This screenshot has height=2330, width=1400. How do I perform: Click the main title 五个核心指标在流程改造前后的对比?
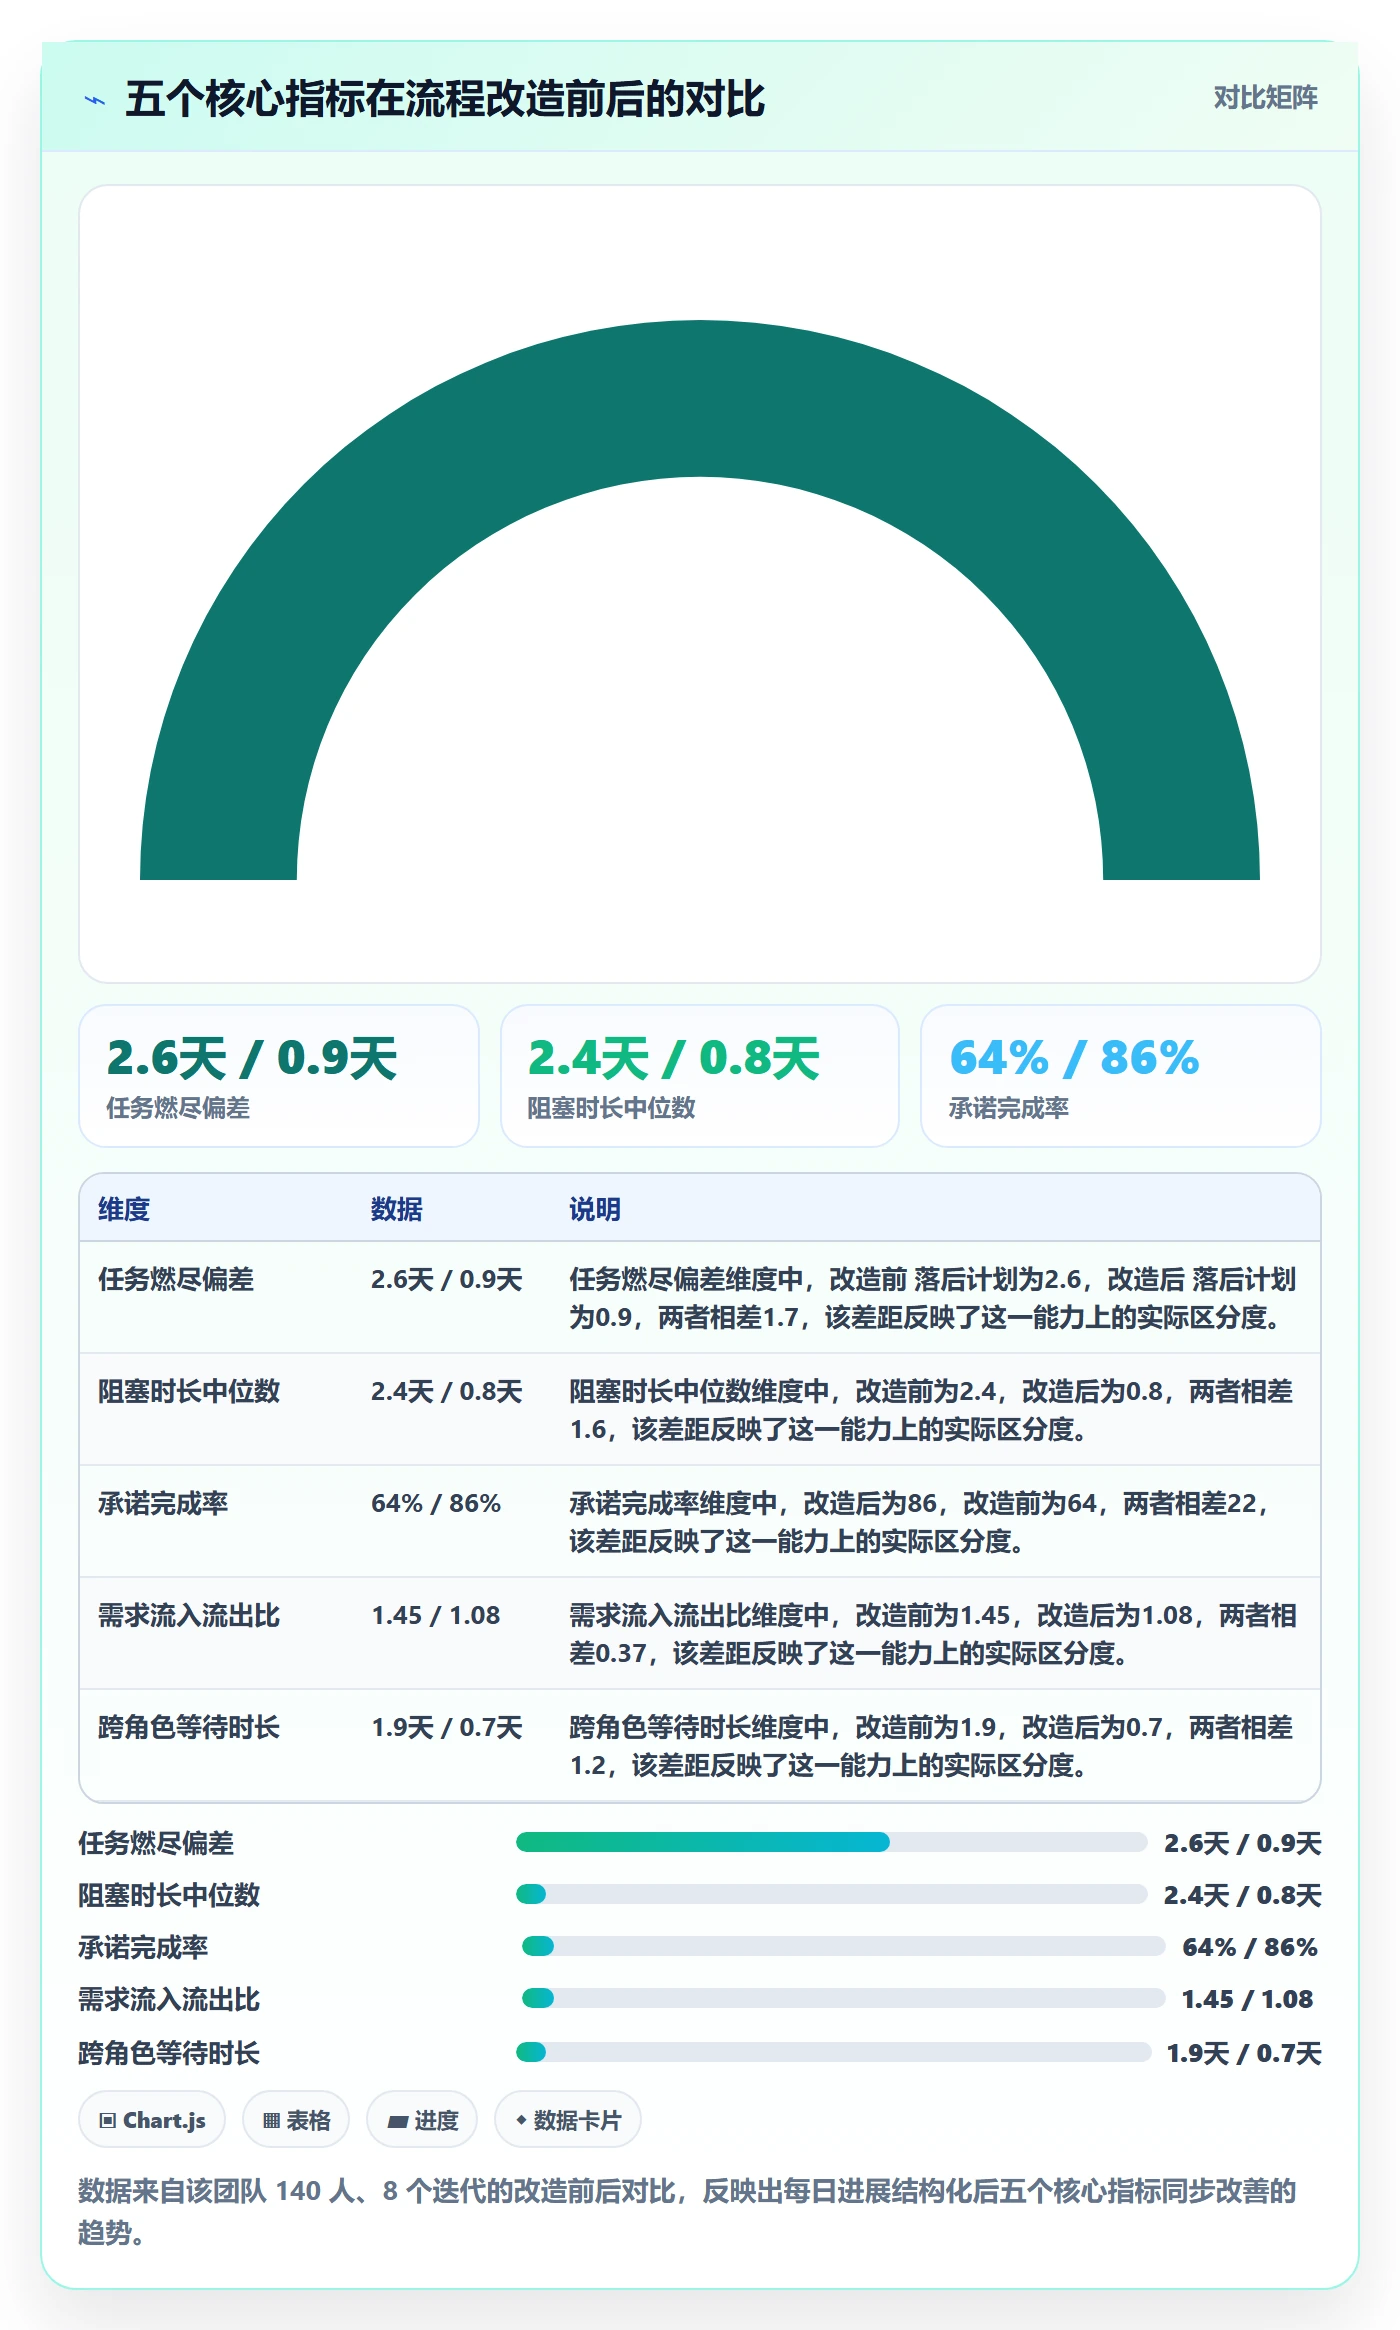click(445, 99)
